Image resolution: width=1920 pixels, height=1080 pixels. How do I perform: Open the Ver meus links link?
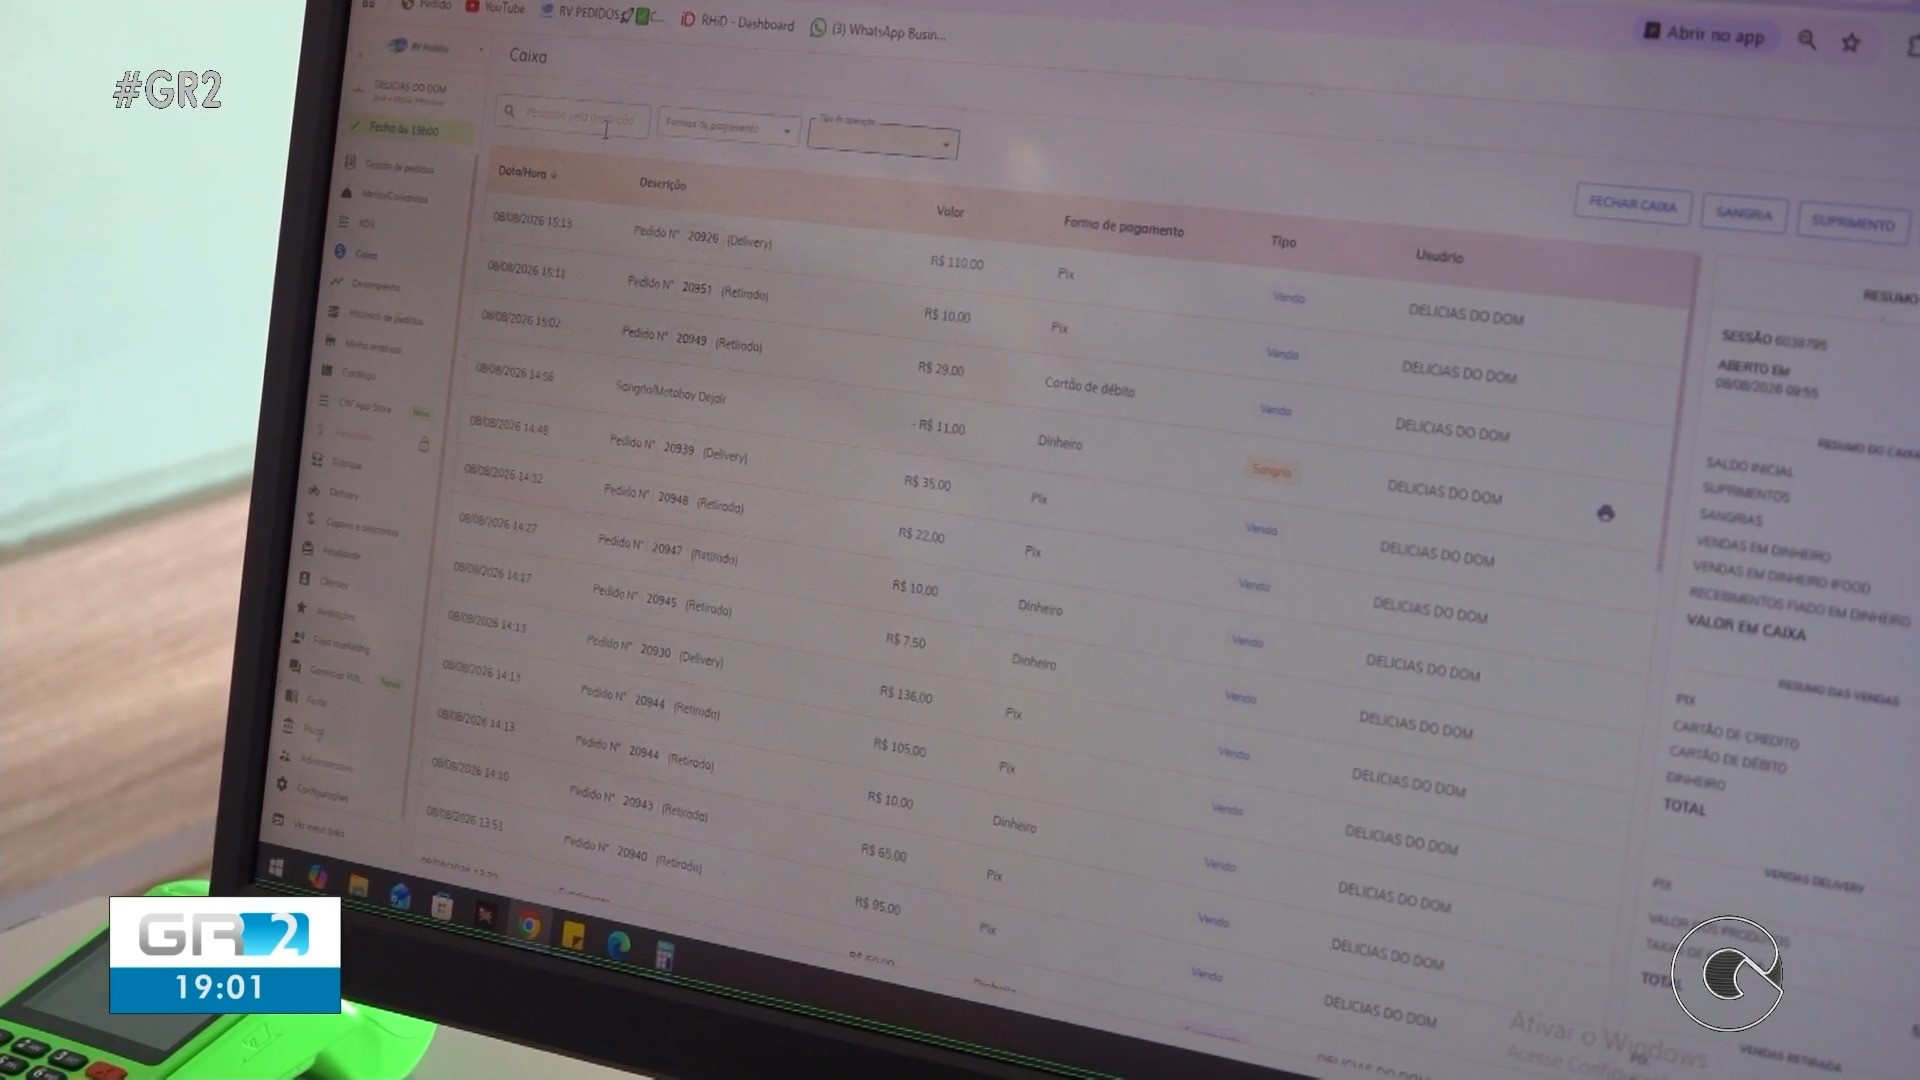319,828
